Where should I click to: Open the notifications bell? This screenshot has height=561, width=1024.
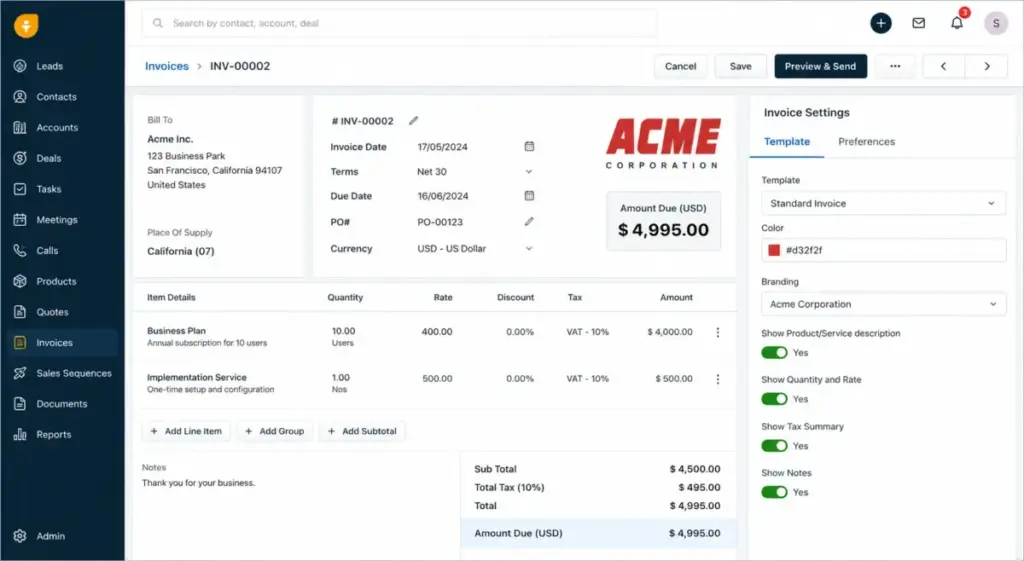[957, 24]
